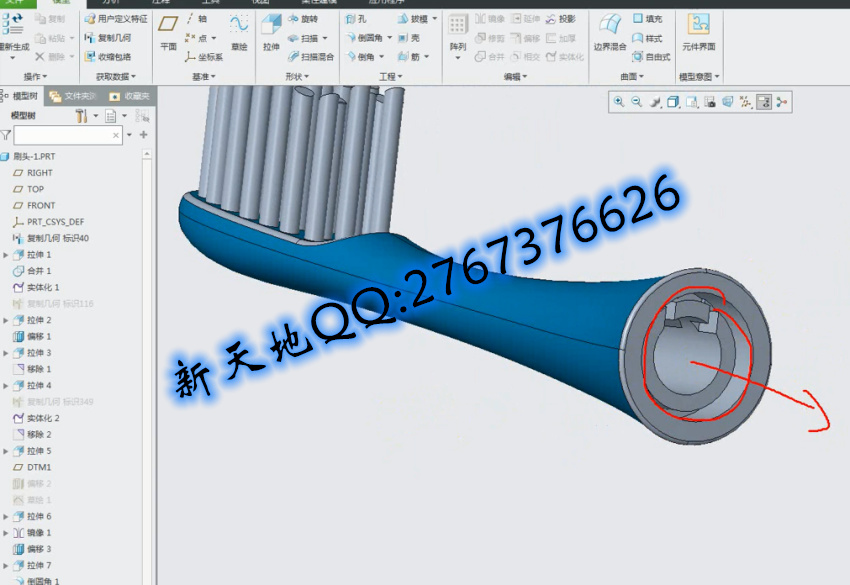Open the 收藏夹 favorites tab

(129, 96)
